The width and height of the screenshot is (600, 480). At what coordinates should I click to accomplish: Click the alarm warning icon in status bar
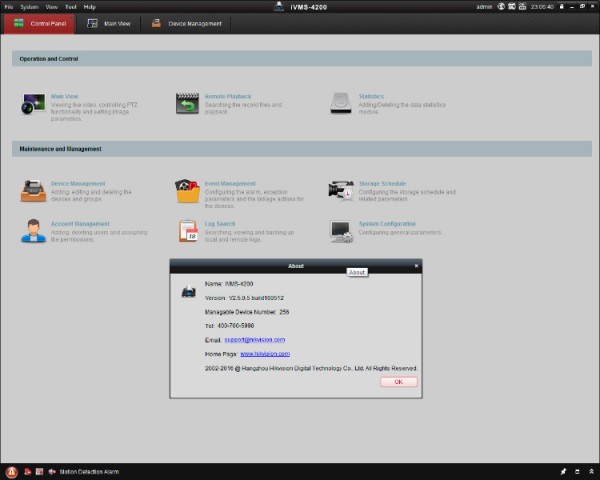[x=11, y=472]
